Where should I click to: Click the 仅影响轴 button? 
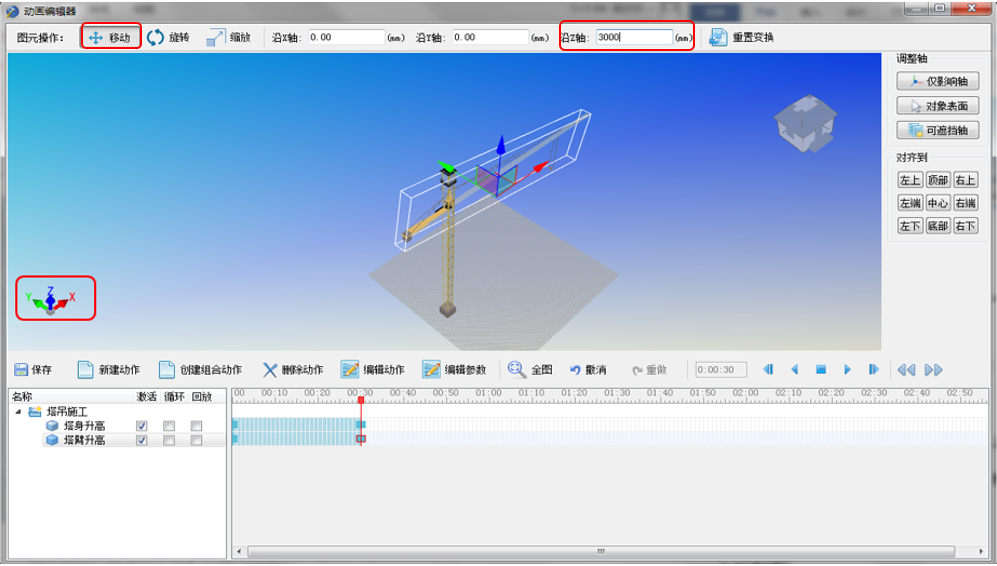pos(938,81)
